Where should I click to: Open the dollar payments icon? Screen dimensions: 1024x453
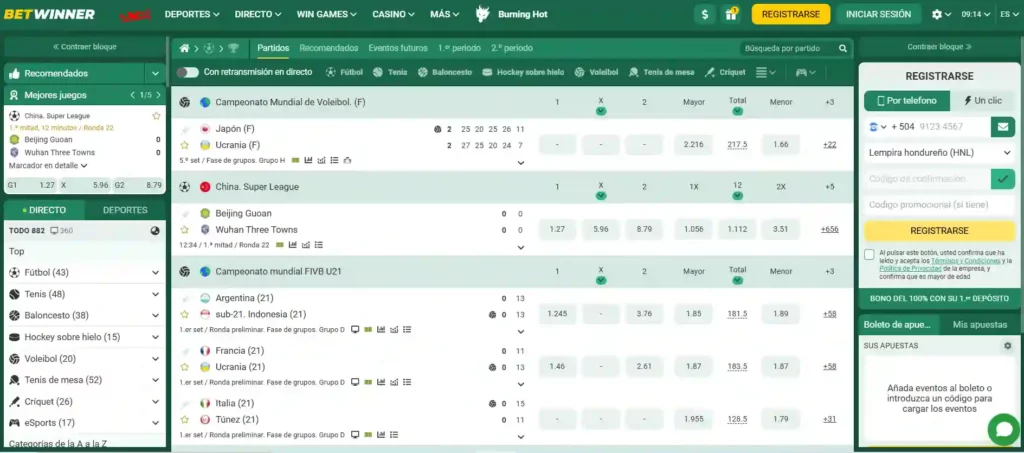(704, 14)
